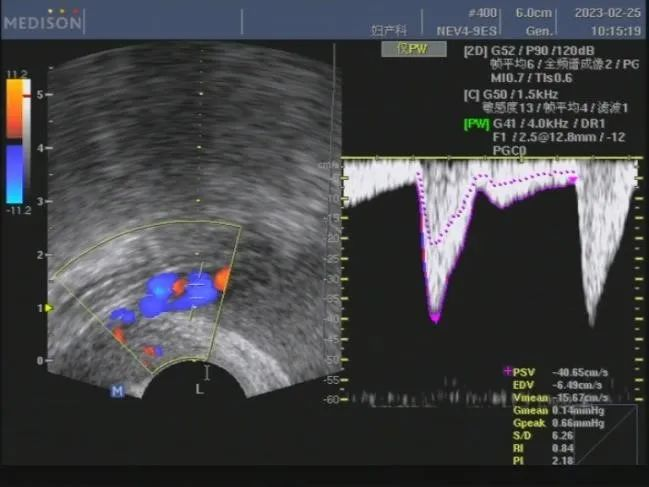Screen dimensions: 649x487
Task: Click the L orientation marker below probe
Action: [x=199, y=389]
